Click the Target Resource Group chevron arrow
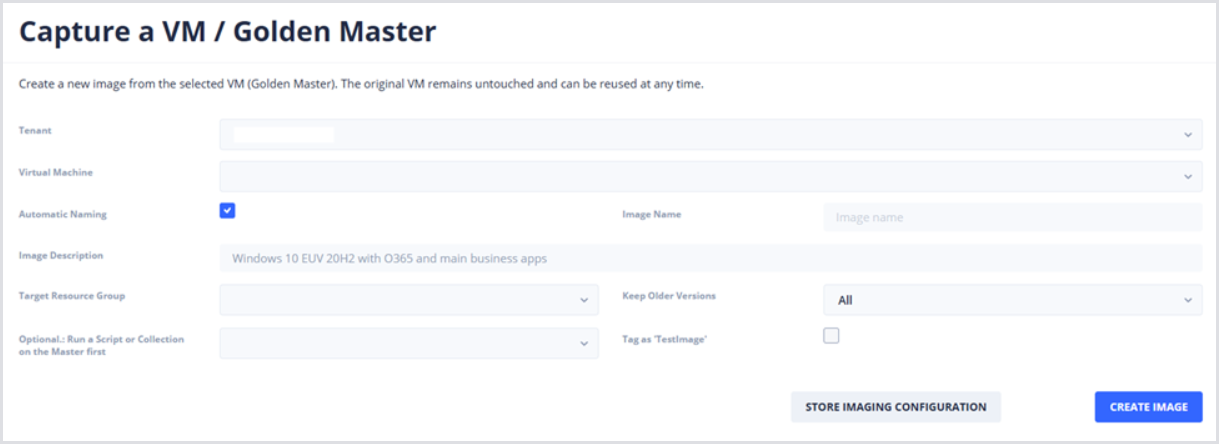1219x444 pixels. click(584, 300)
